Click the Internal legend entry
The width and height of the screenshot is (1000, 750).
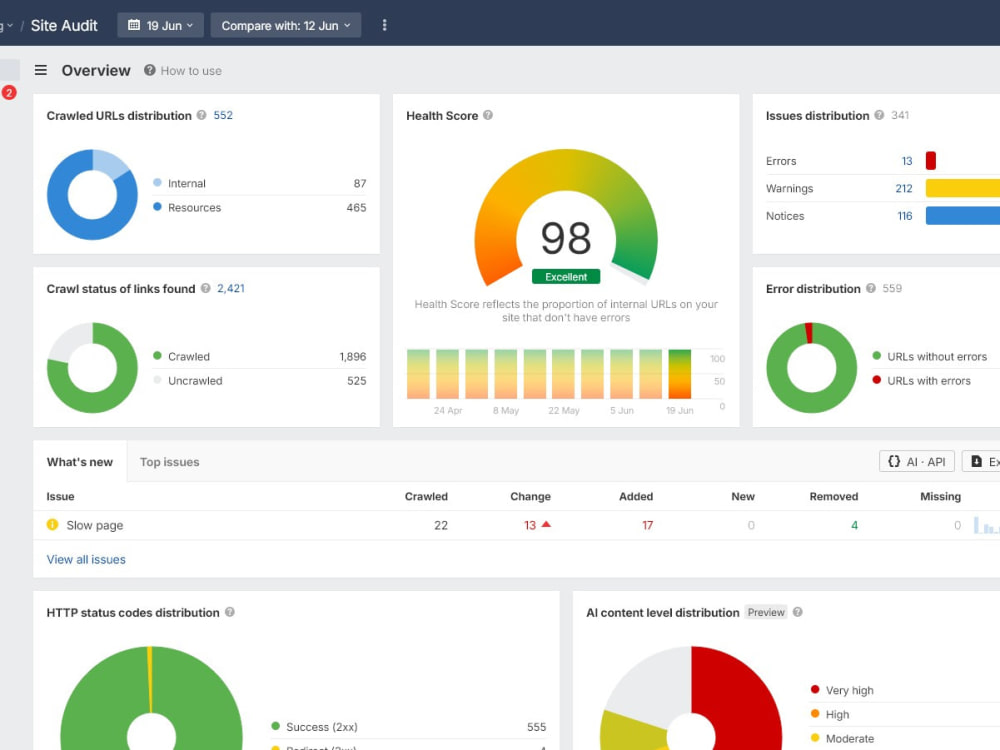pos(186,183)
